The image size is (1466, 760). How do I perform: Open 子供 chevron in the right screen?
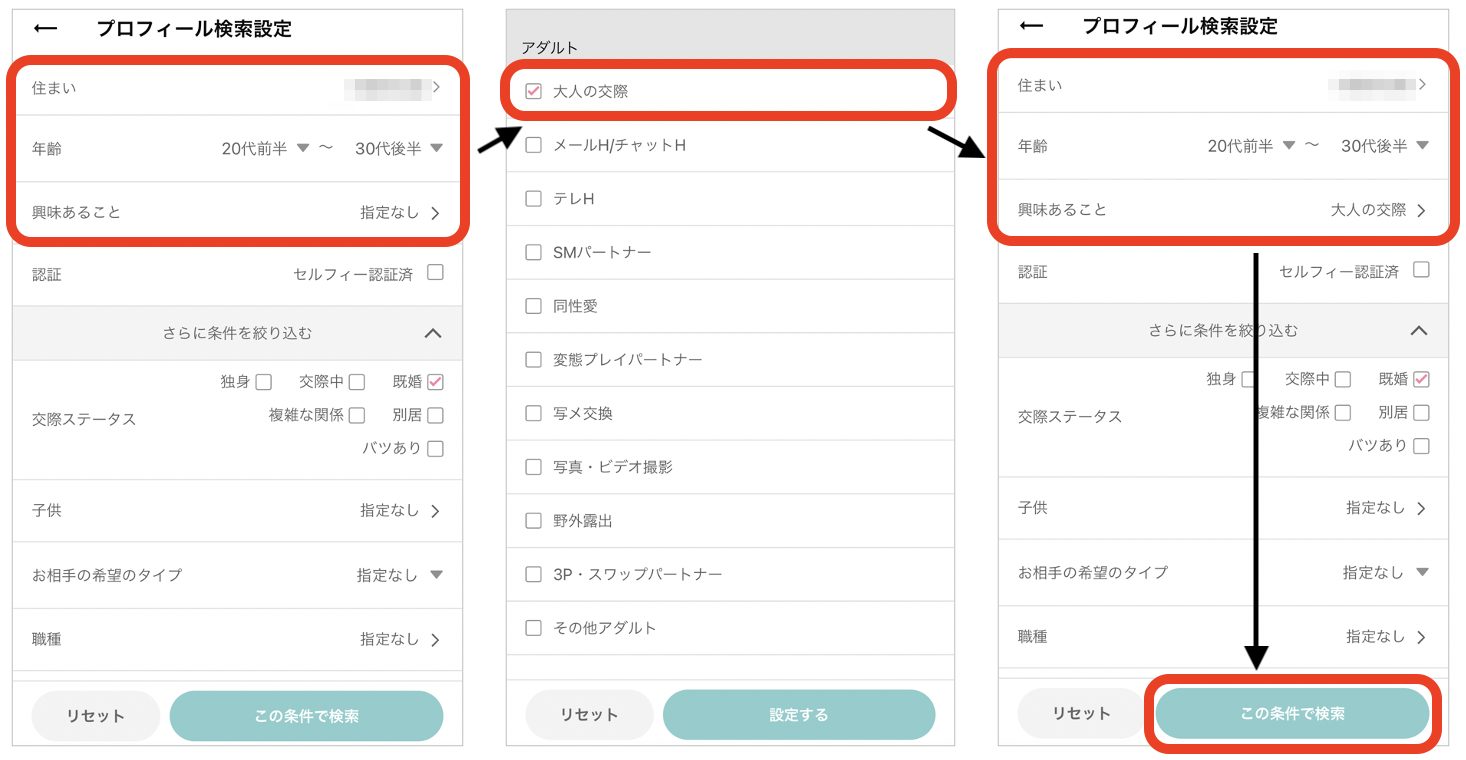[x=1421, y=508]
